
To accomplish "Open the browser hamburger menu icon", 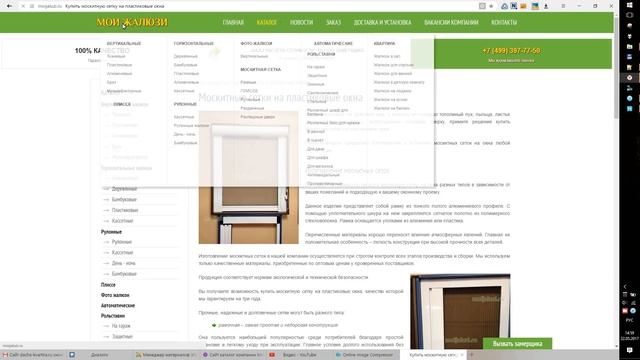I will click(563, 6).
